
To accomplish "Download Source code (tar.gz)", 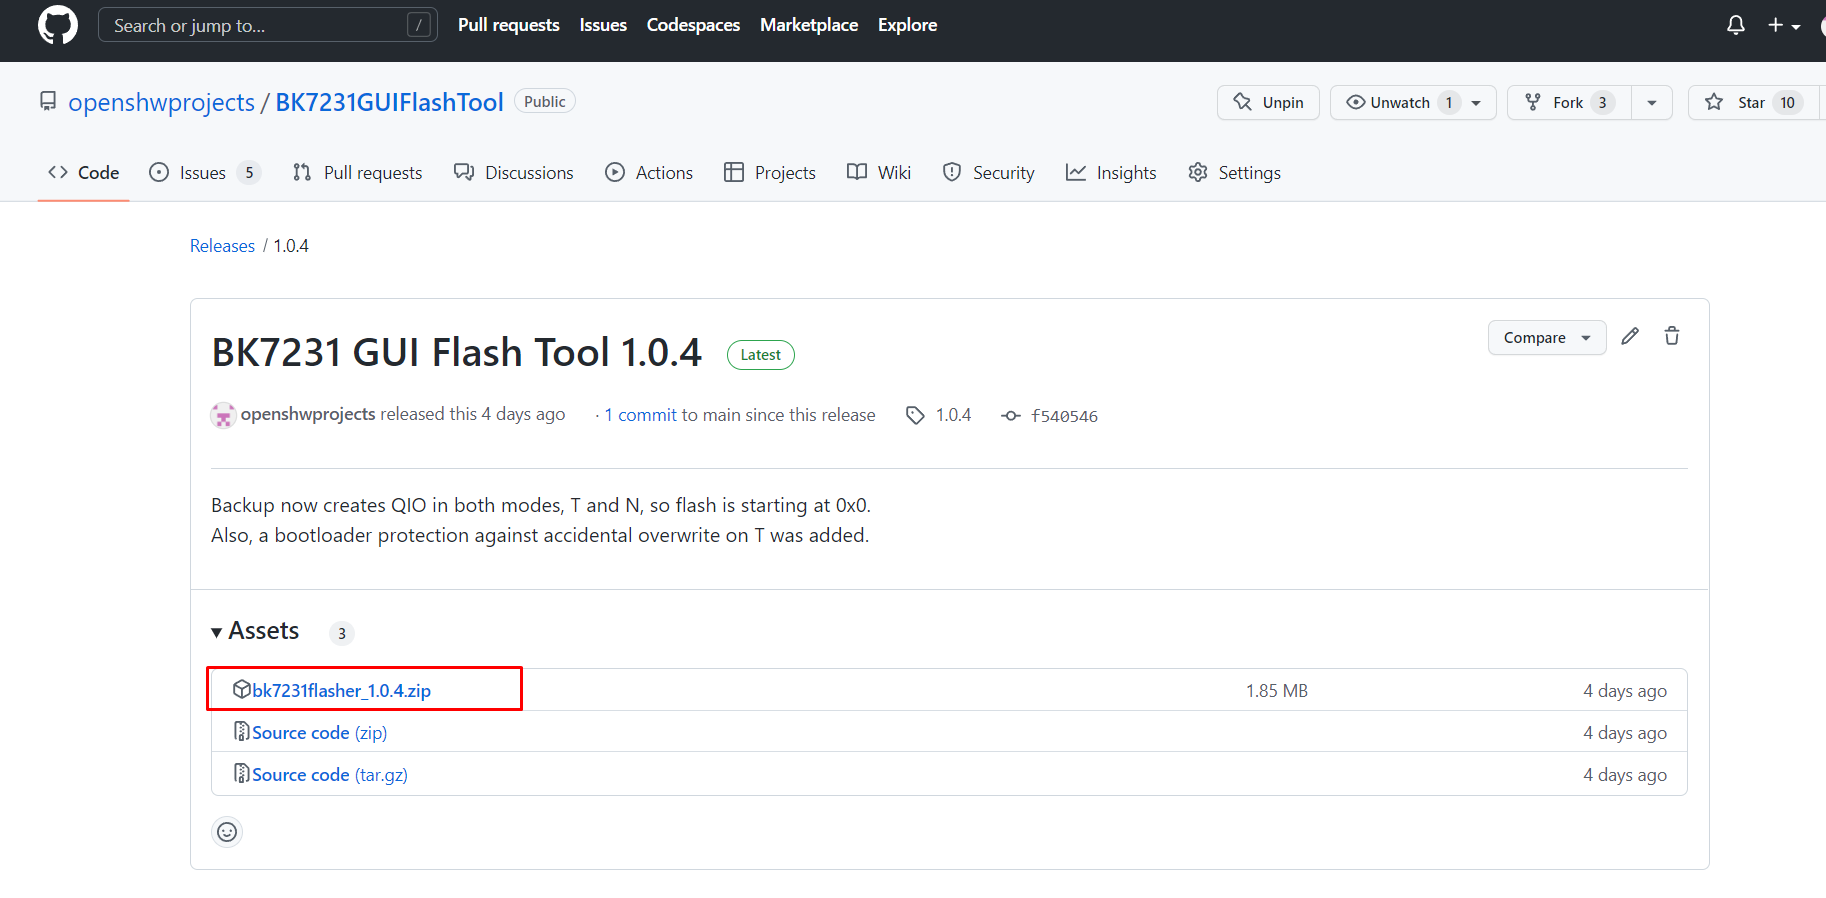I will tap(330, 775).
